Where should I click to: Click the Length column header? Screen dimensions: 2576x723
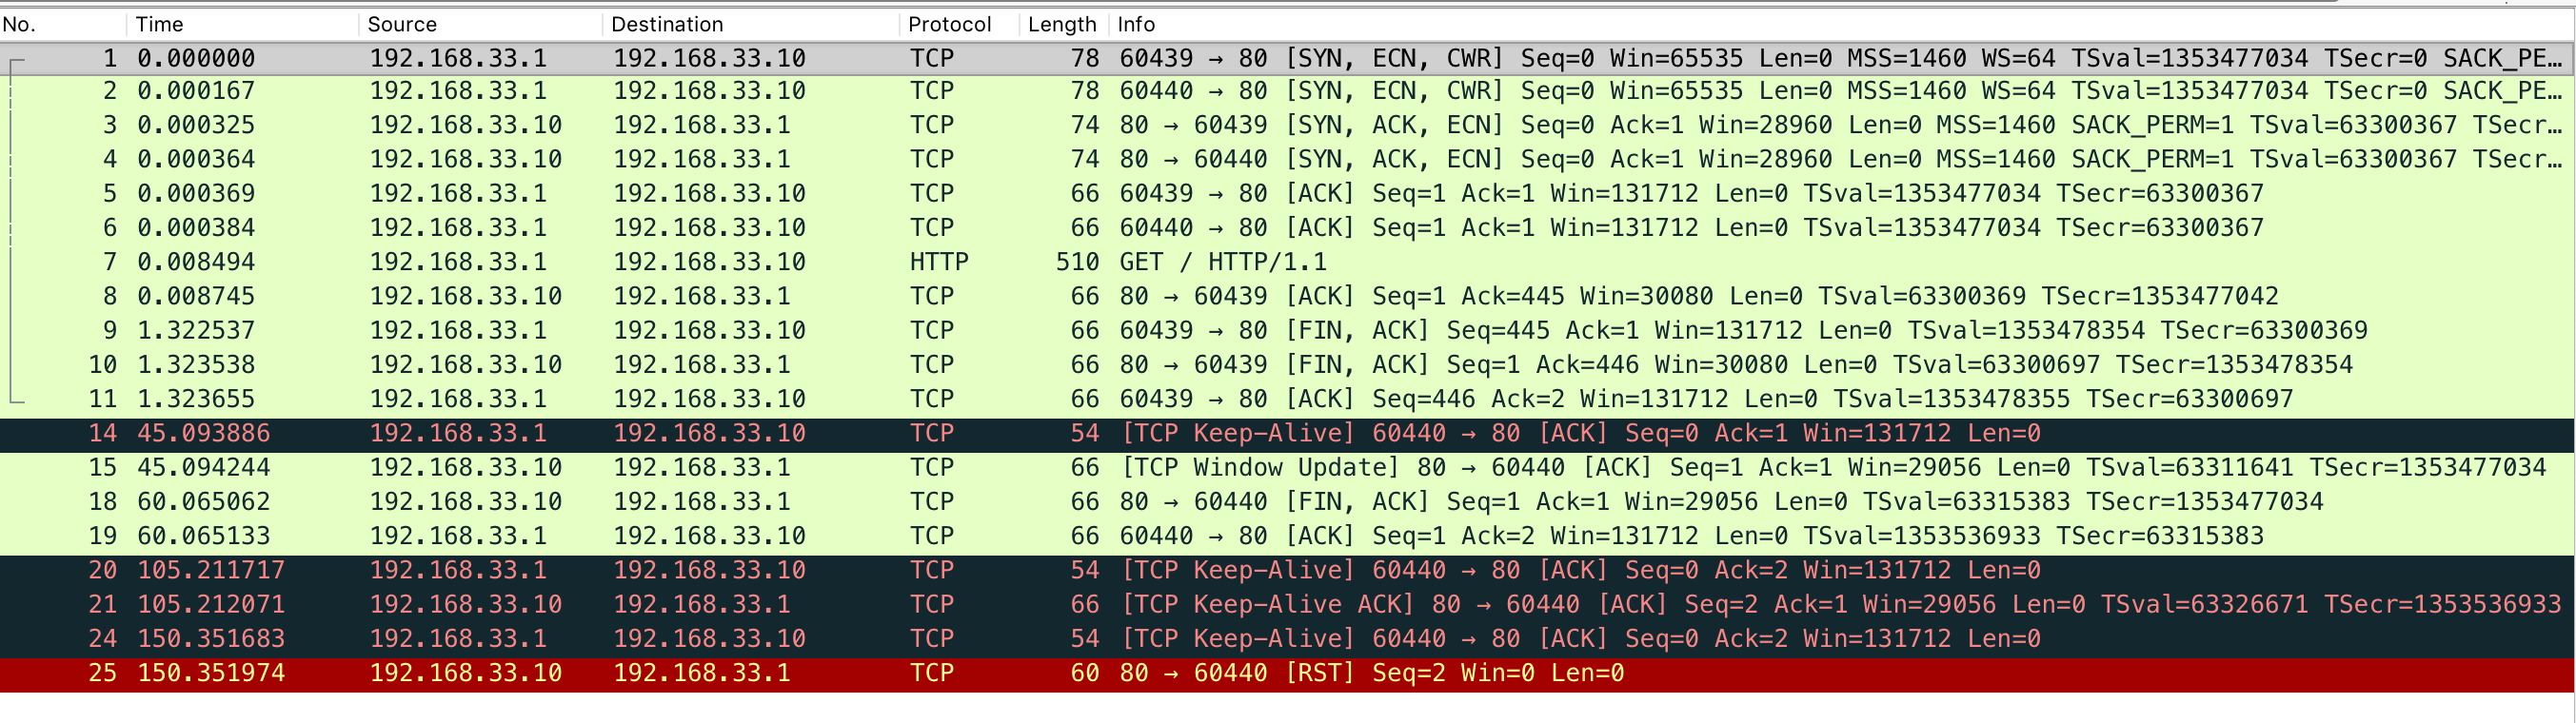tap(1064, 24)
